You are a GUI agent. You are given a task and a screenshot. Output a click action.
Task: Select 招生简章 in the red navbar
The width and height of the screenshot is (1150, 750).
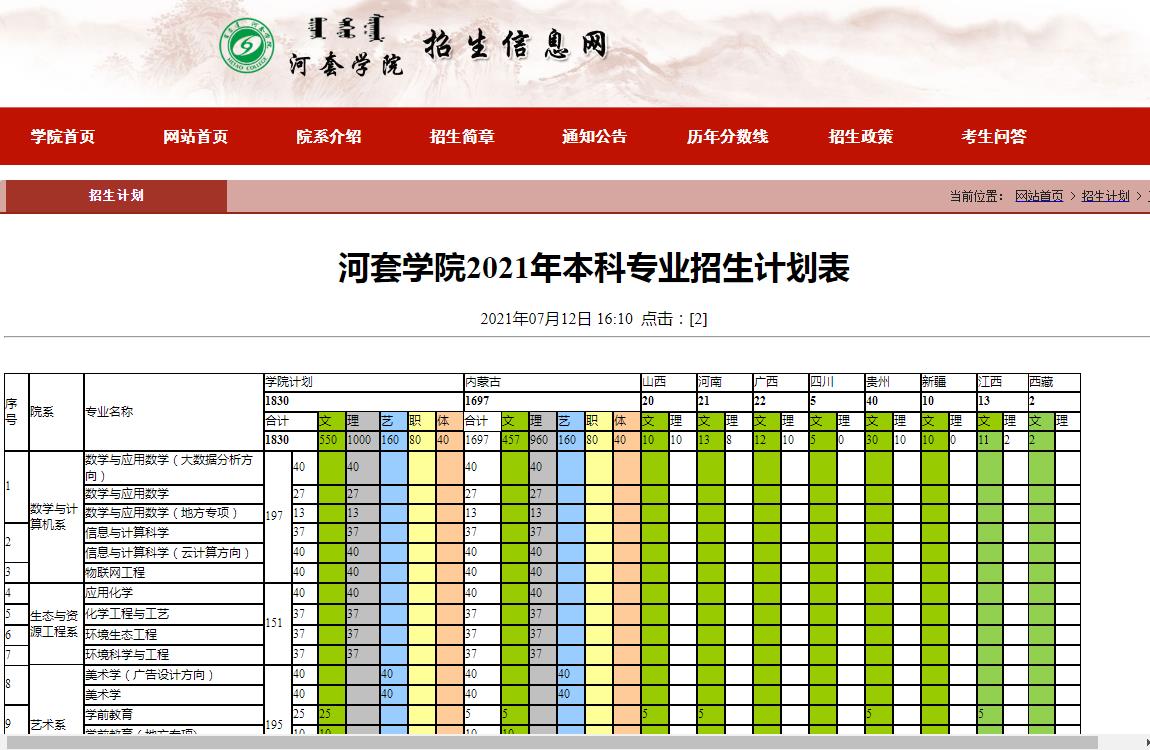coord(462,137)
